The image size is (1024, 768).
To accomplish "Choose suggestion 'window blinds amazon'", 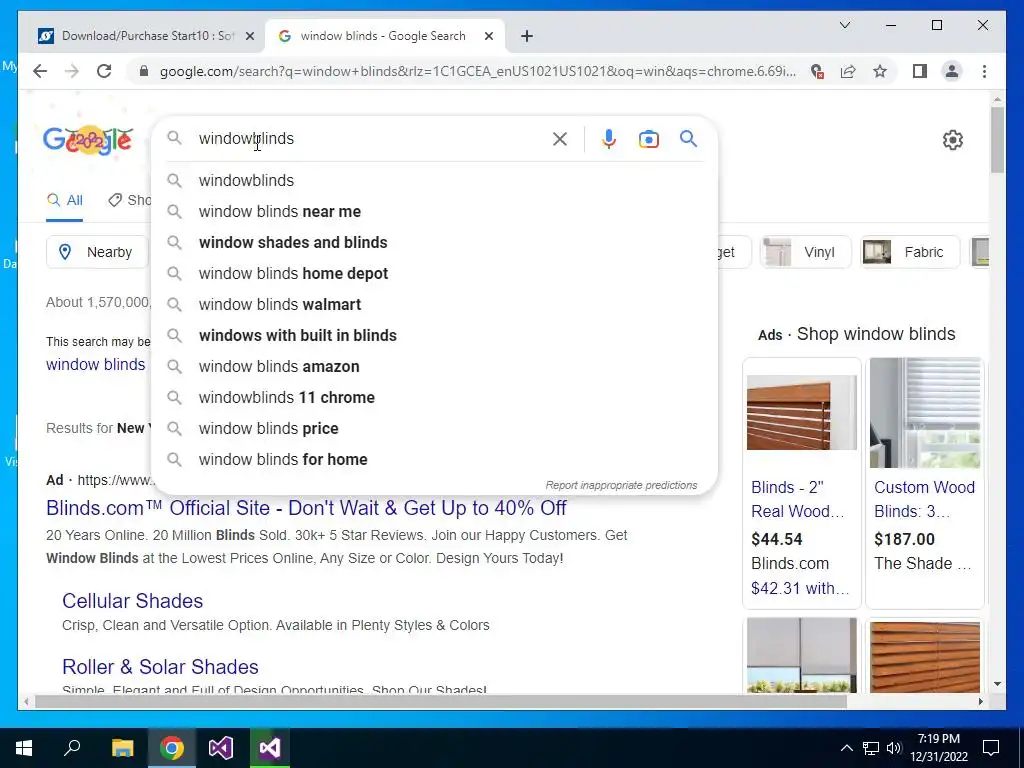I will click(x=434, y=366).
